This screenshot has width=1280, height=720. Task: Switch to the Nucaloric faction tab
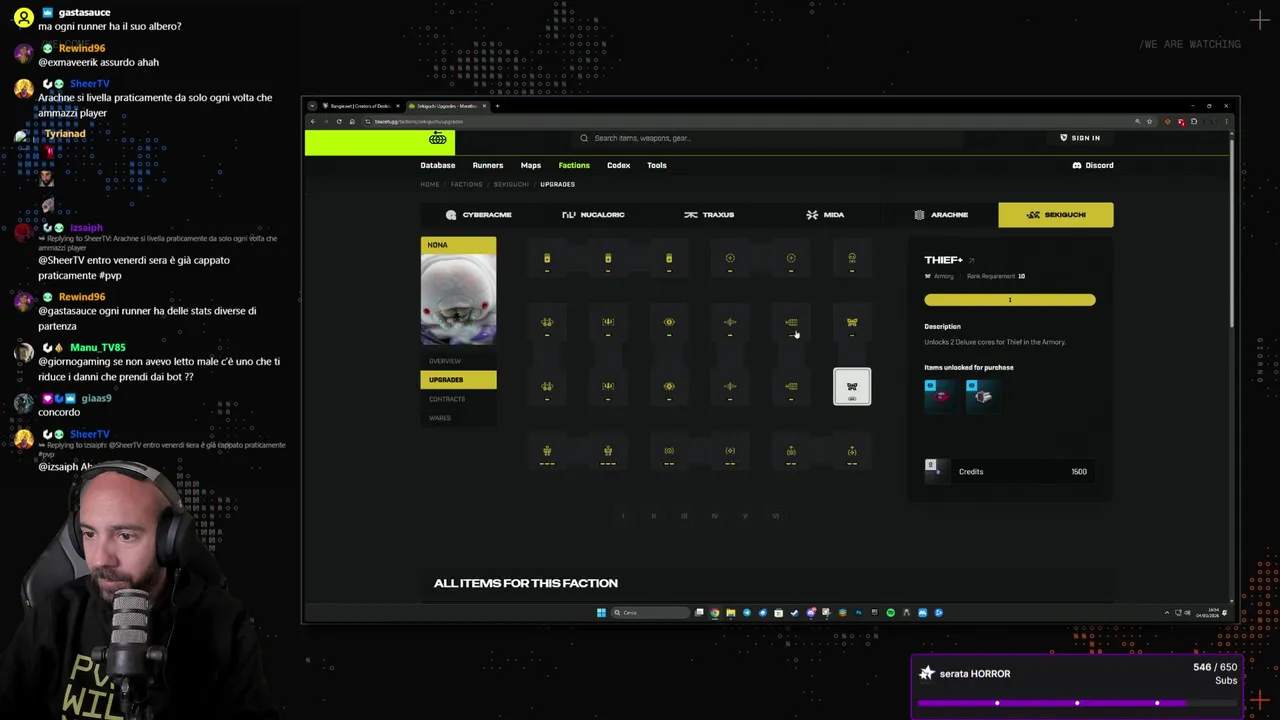click(x=594, y=215)
